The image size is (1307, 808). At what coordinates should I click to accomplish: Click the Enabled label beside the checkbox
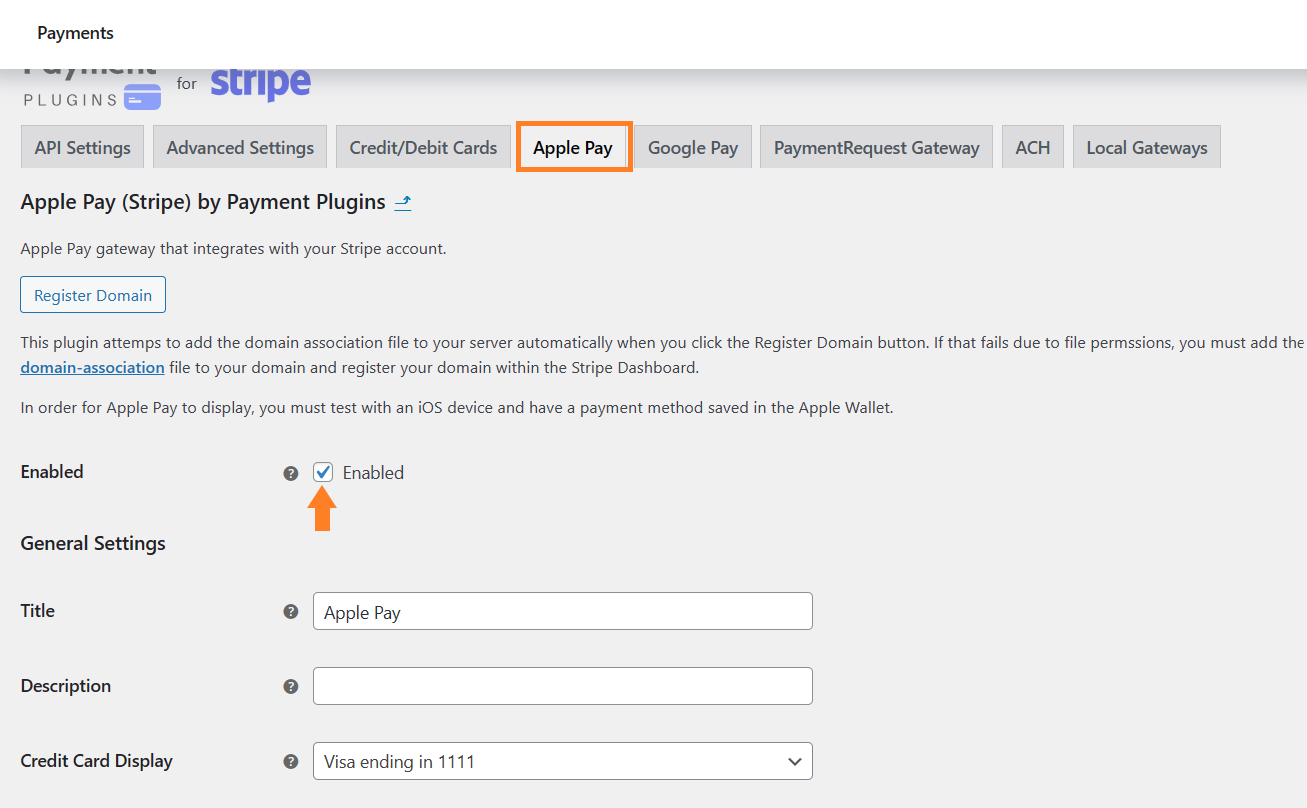click(x=373, y=473)
